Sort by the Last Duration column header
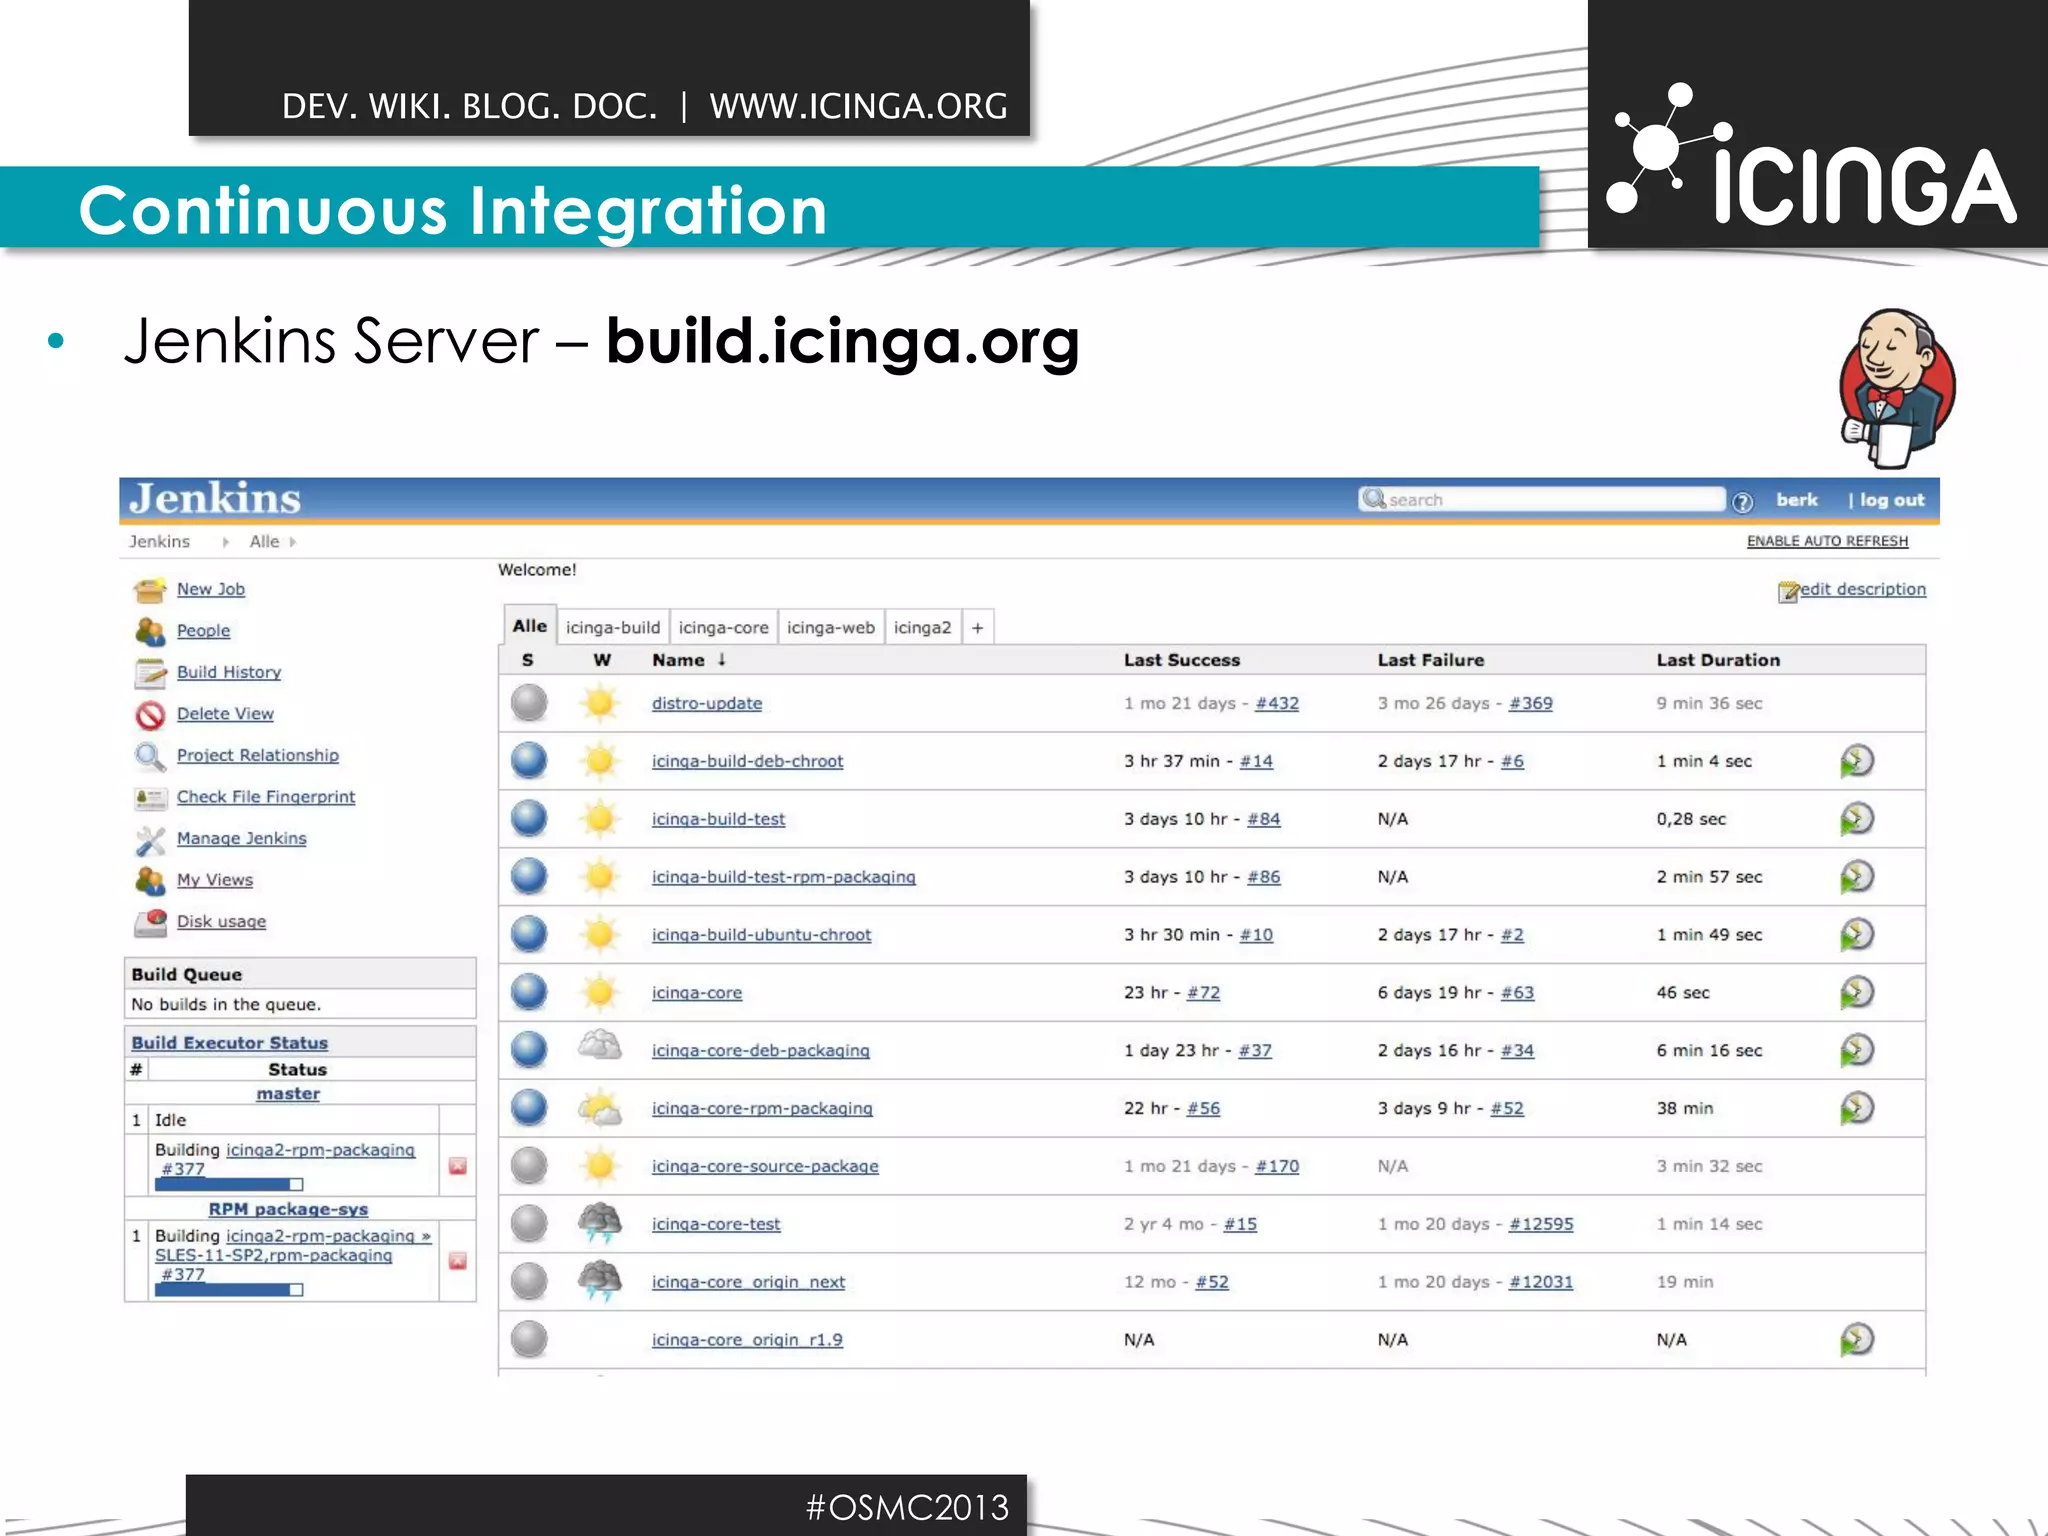The image size is (2048, 1536). click(x=1718, y=660)
